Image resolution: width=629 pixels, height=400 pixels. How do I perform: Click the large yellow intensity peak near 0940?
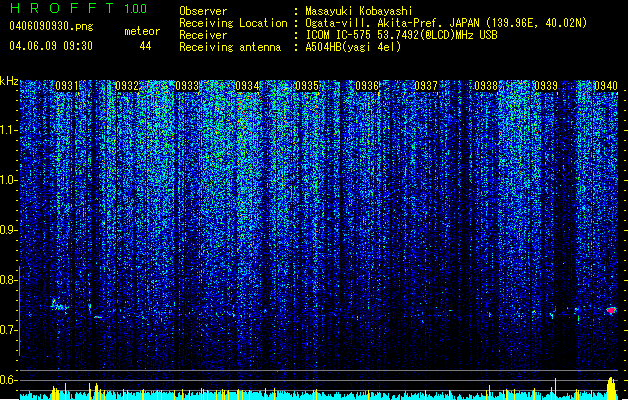(611, 388)
